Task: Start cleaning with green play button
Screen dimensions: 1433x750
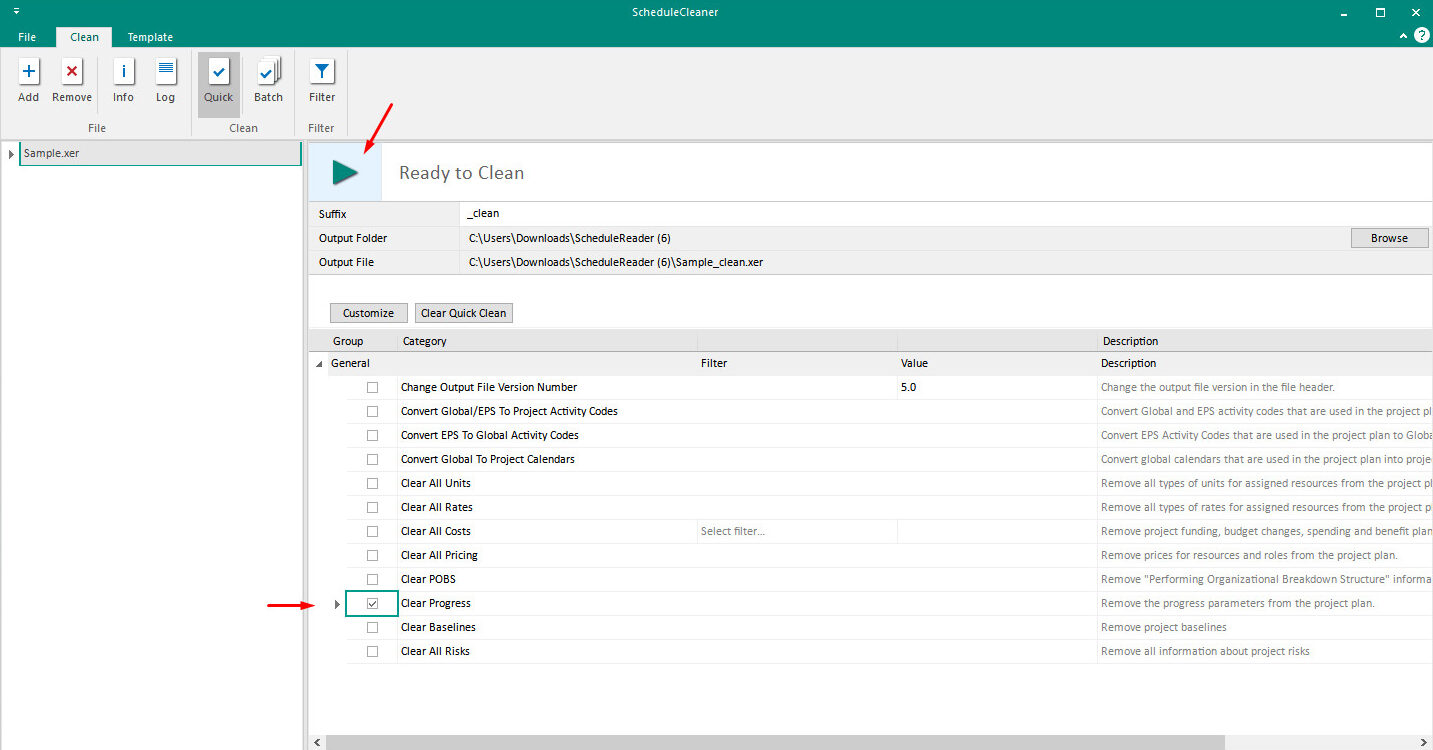Action: pyautogui.click(x=345, y=172)
